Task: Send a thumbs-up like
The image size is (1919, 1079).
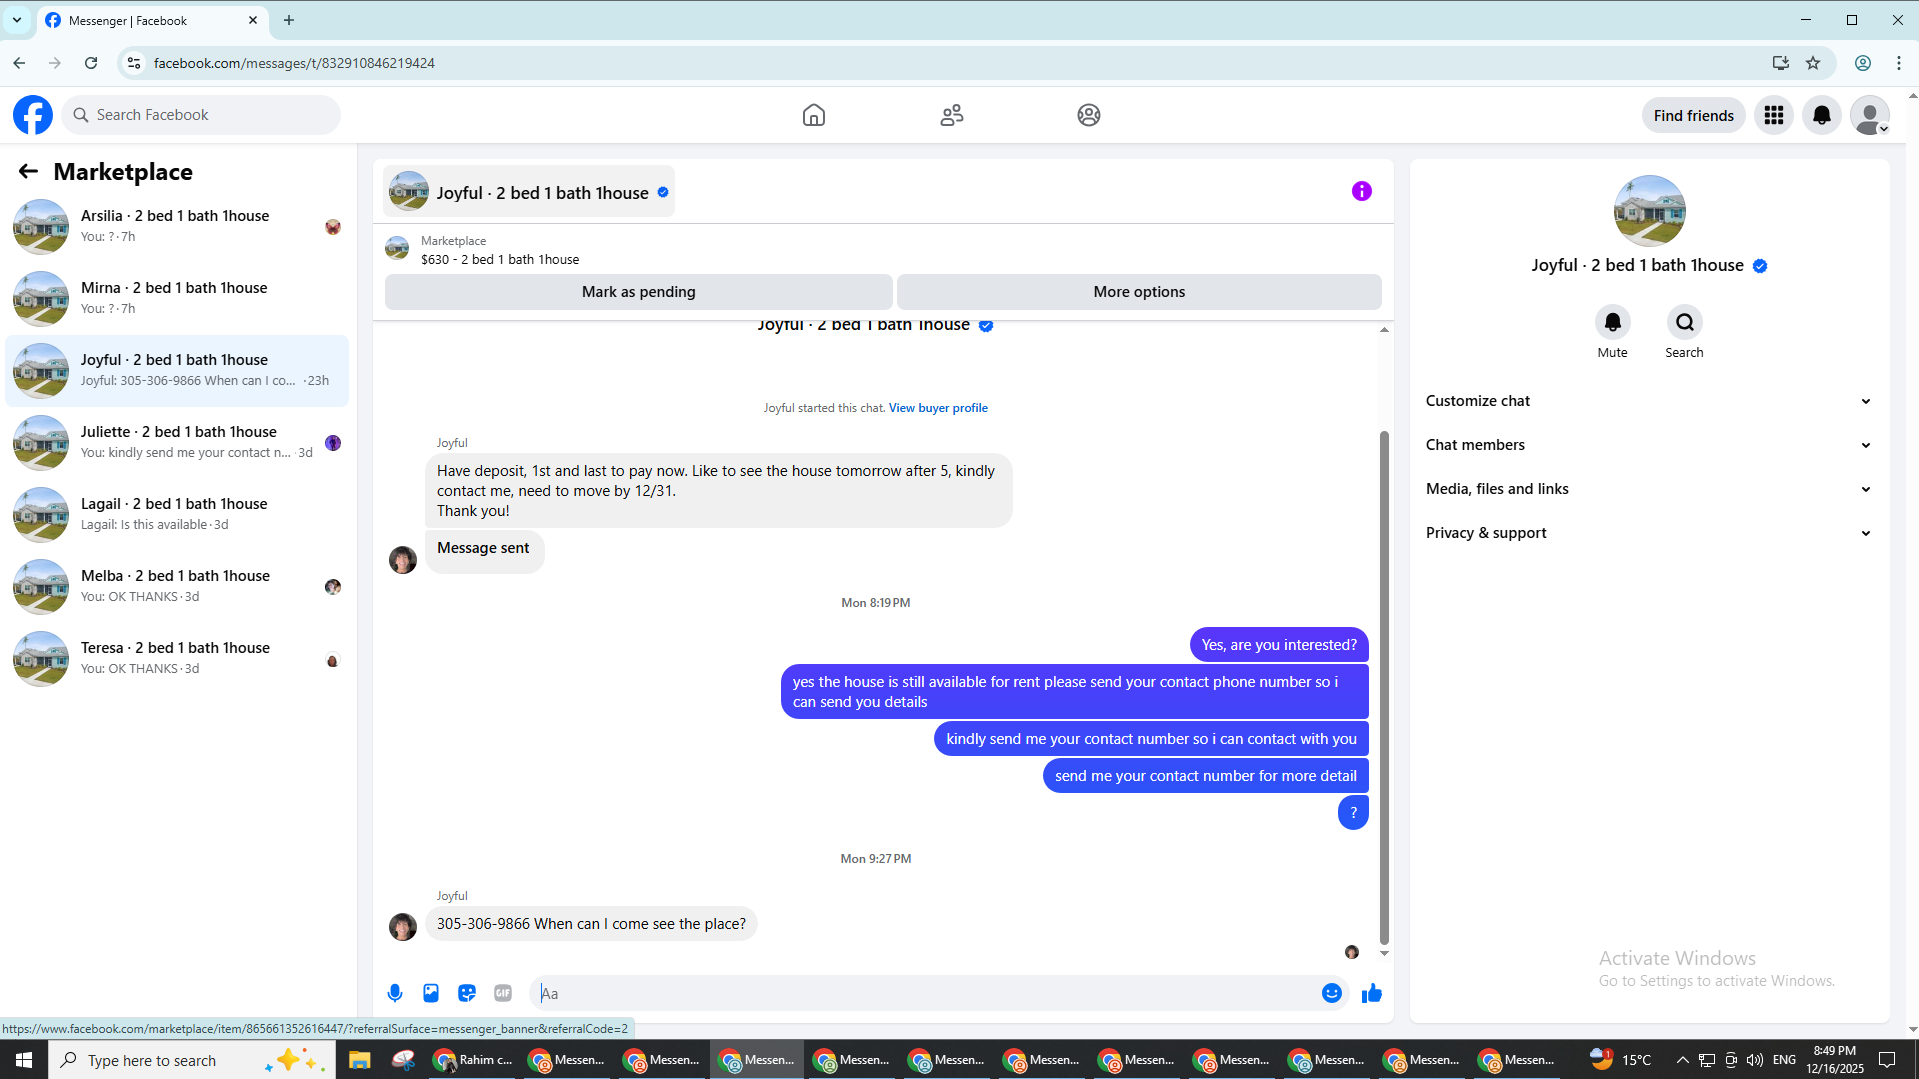Action: [1372, 993]
